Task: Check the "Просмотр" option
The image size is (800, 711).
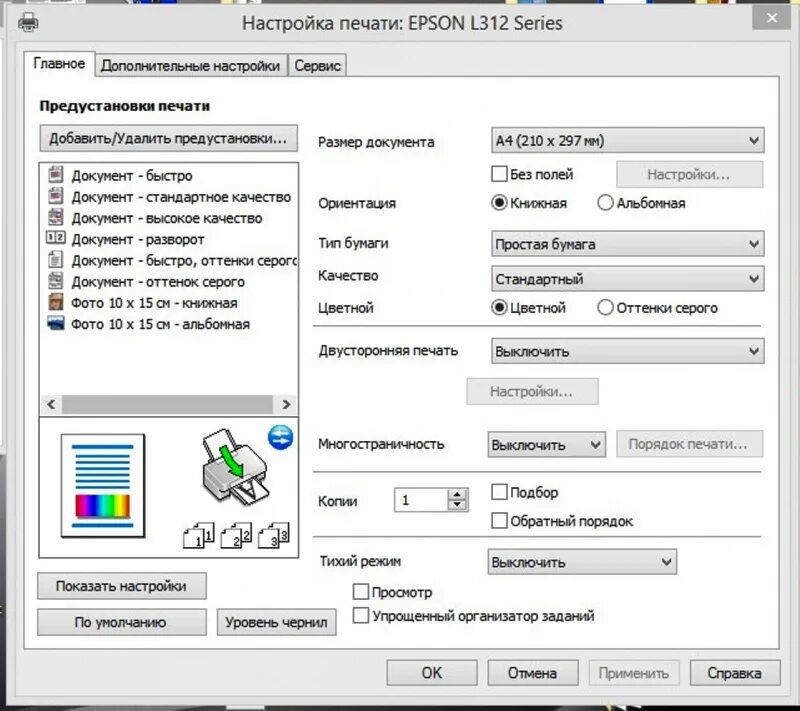Action: [361, 592]
